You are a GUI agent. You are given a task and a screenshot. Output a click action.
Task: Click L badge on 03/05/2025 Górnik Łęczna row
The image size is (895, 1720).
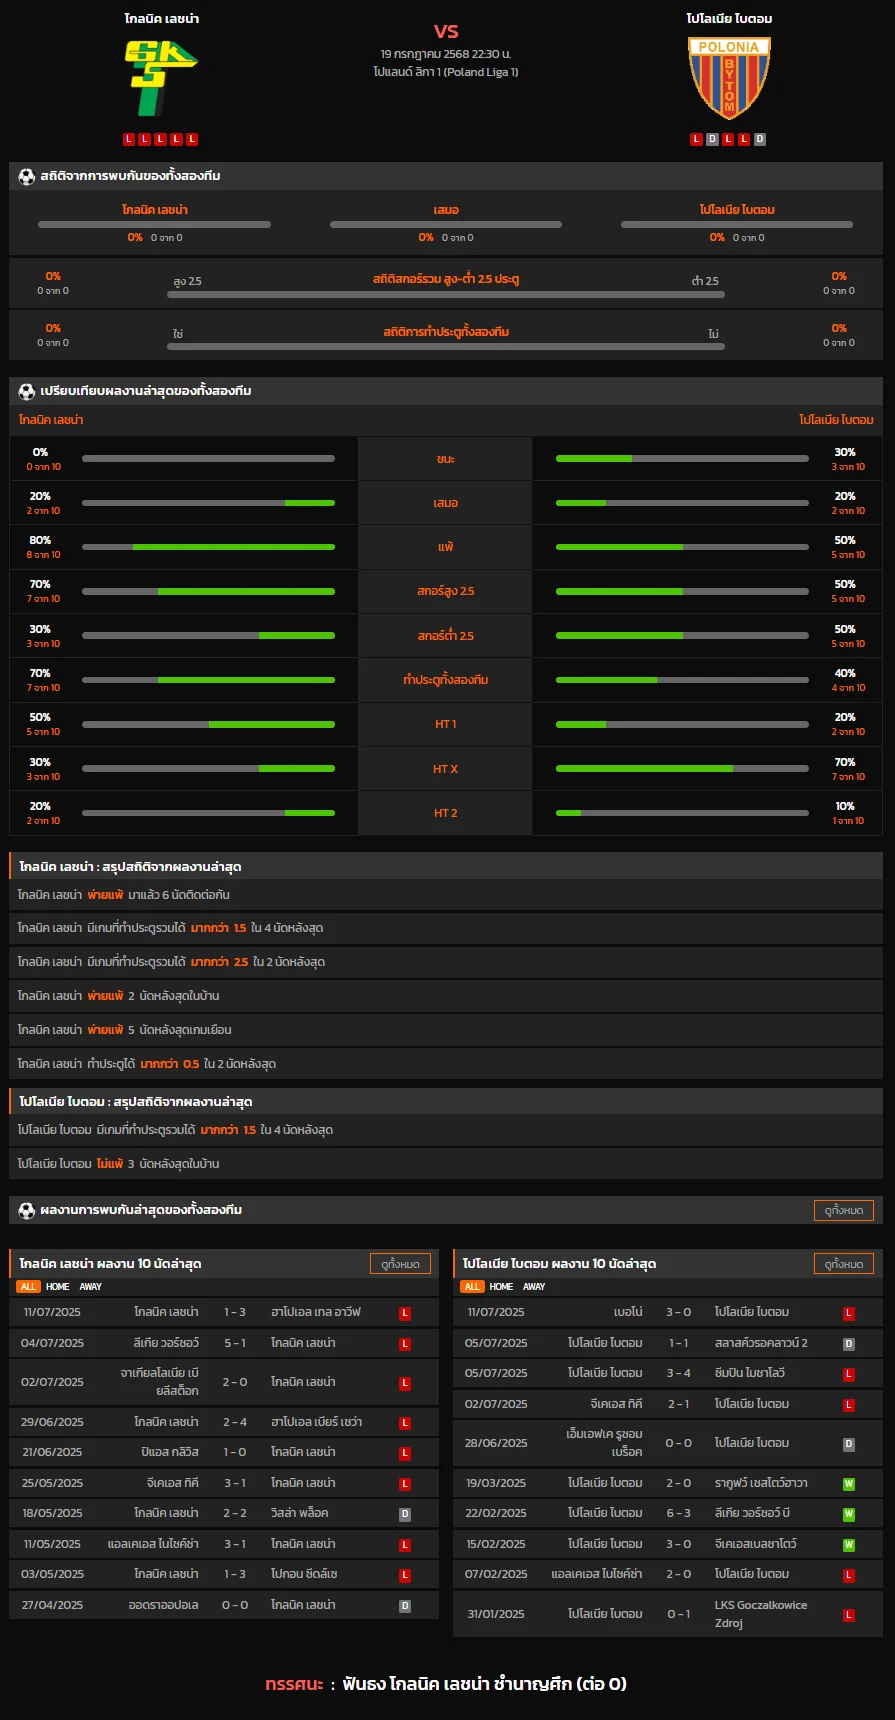pyautogui.click(x=405, y=1575)
